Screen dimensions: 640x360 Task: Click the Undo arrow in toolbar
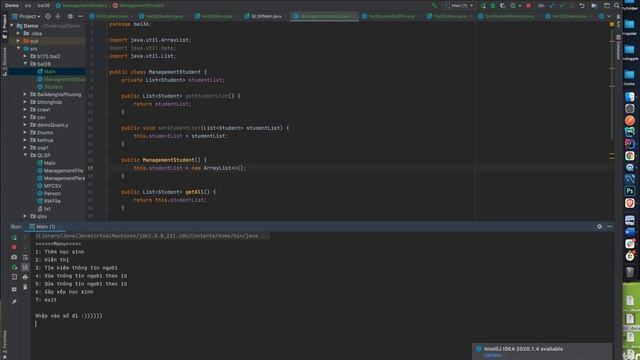[582, 6]
